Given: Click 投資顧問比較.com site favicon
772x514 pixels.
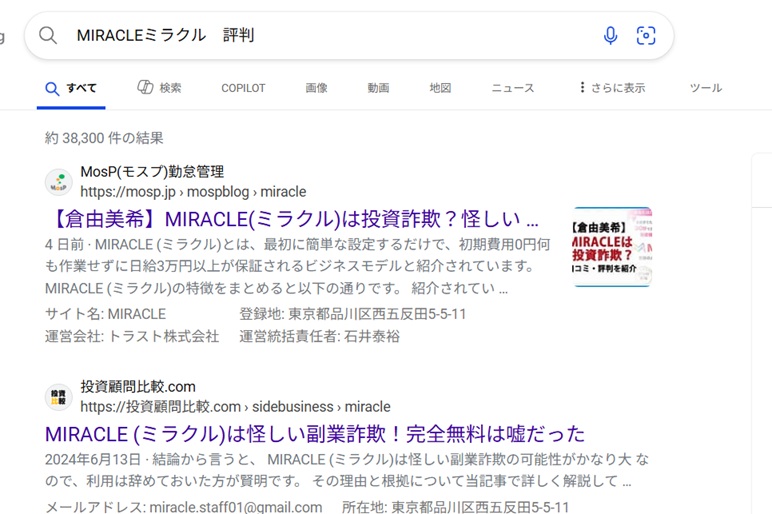Looking at the screenshot, I should 59,397.
